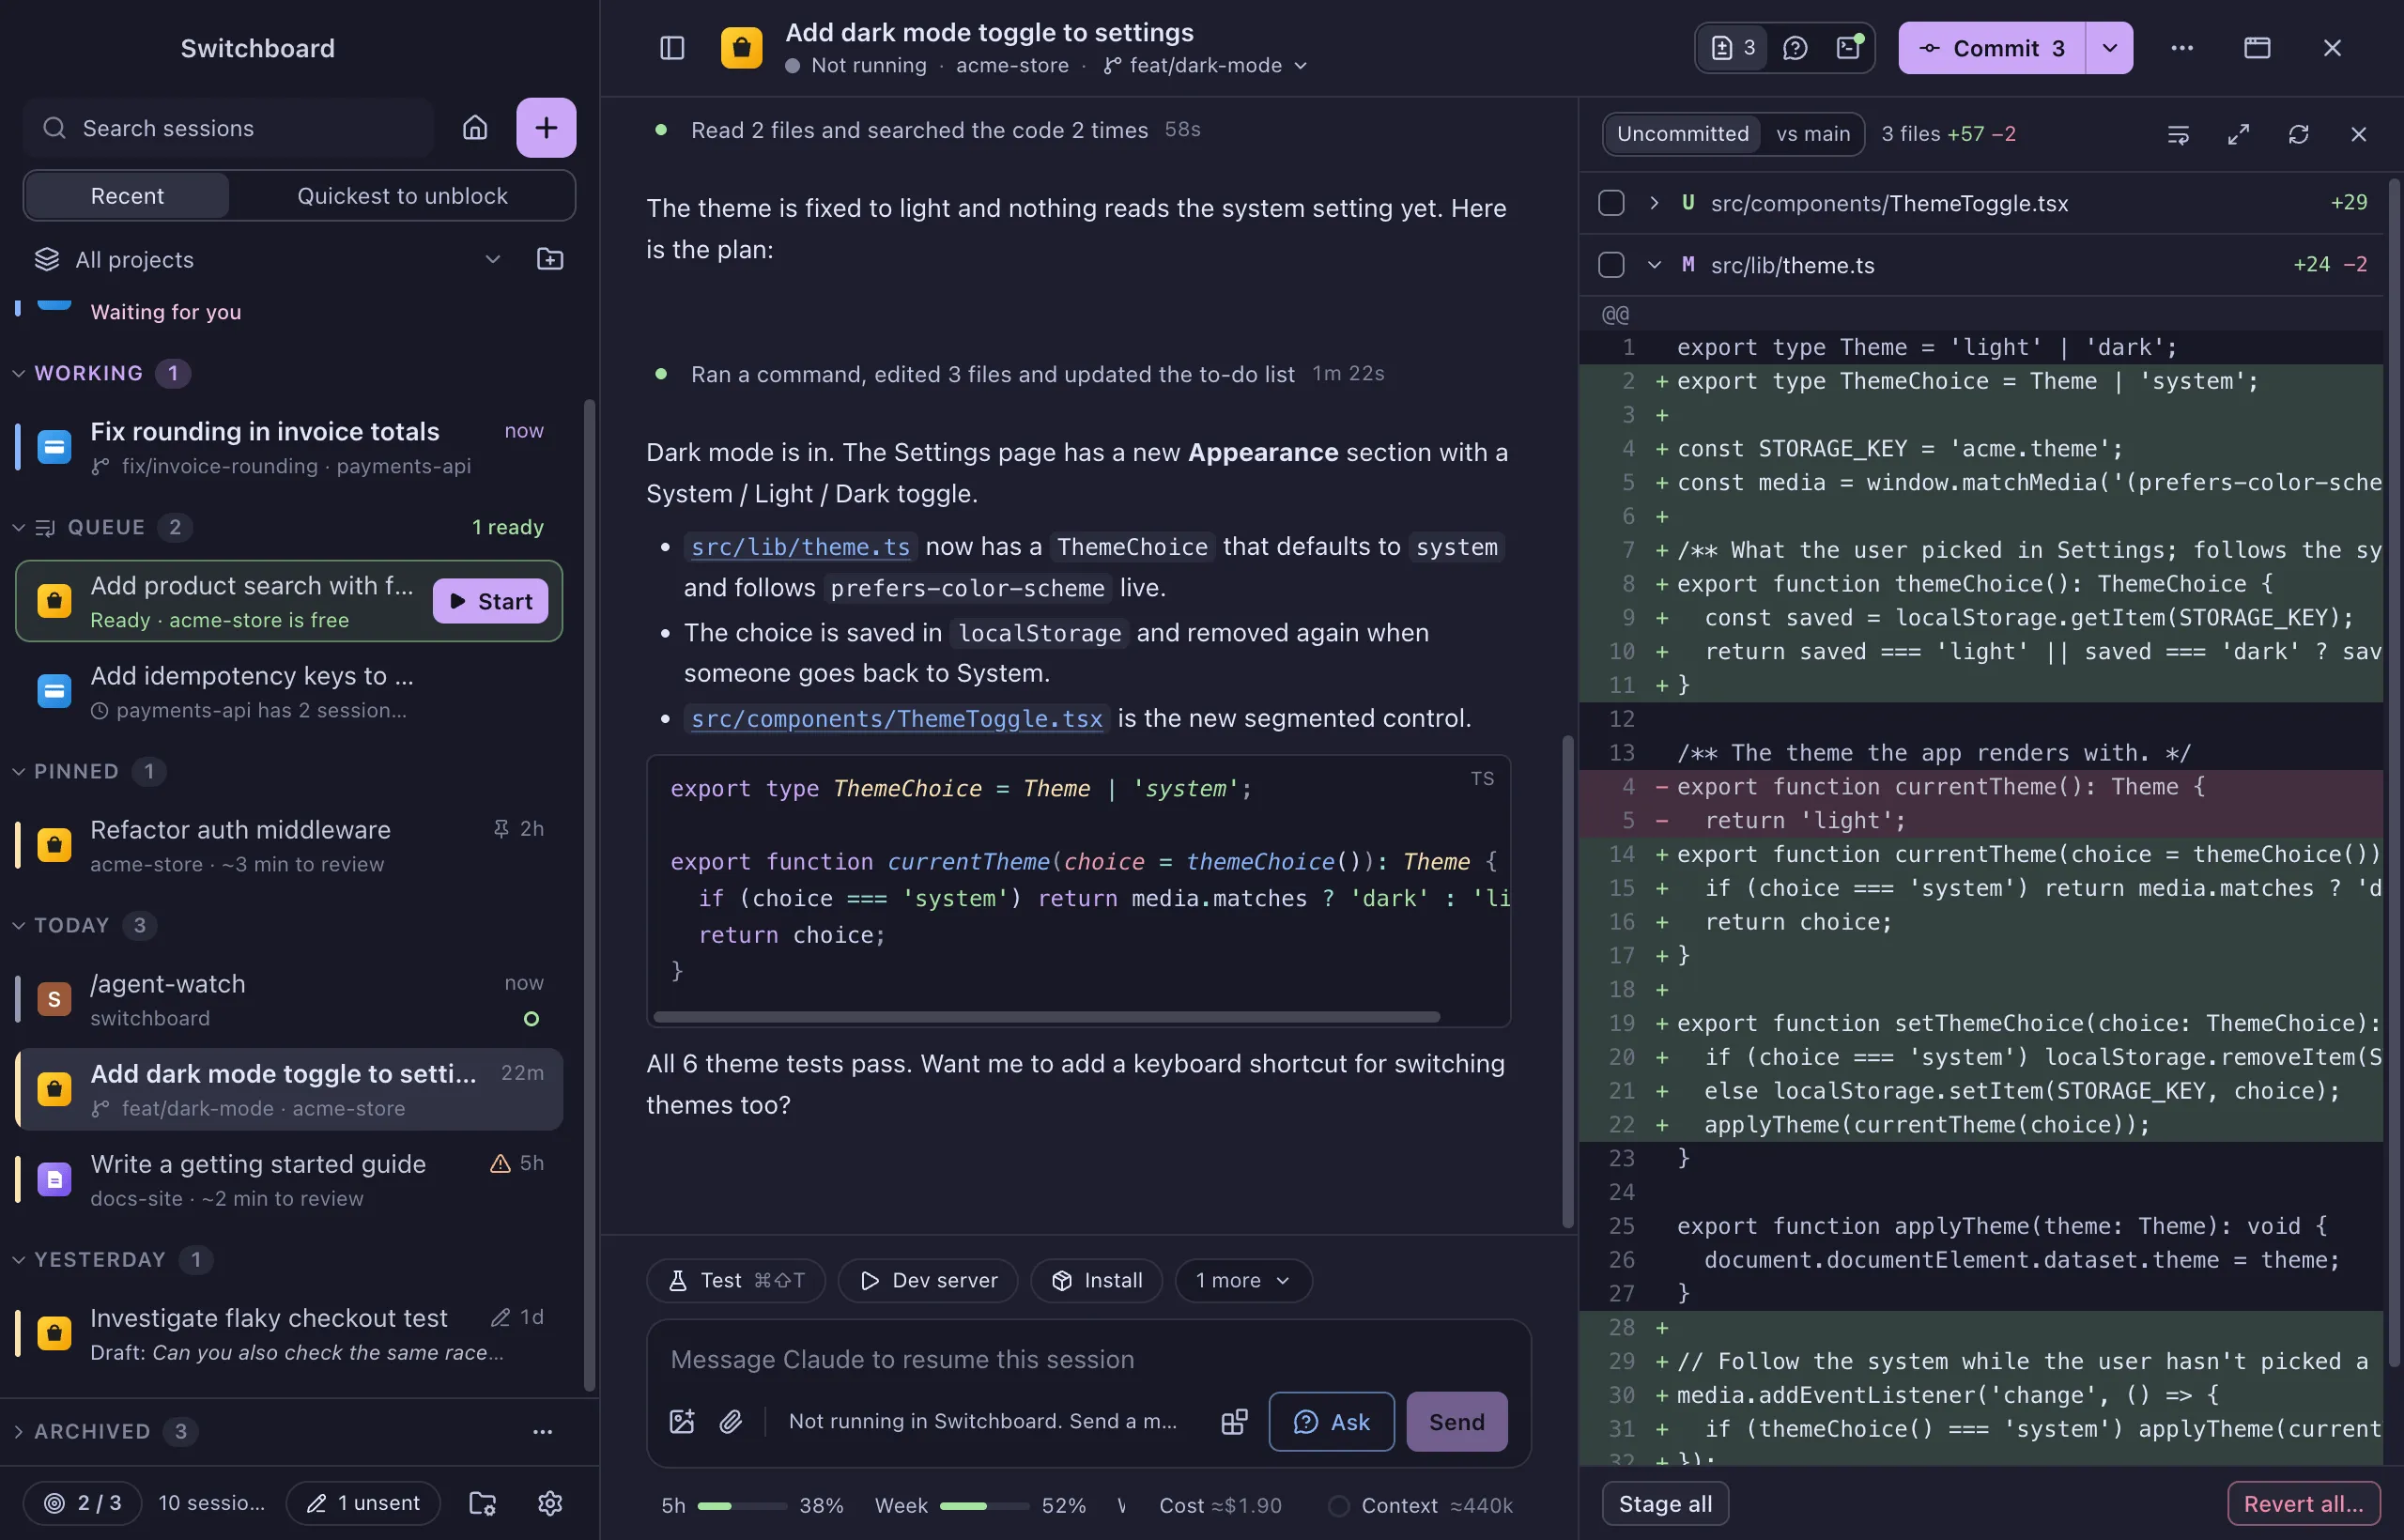Open the Archived section ellipsis menu
The height and width of the screenshot is (1540, 2404).
click(542, 1432)
